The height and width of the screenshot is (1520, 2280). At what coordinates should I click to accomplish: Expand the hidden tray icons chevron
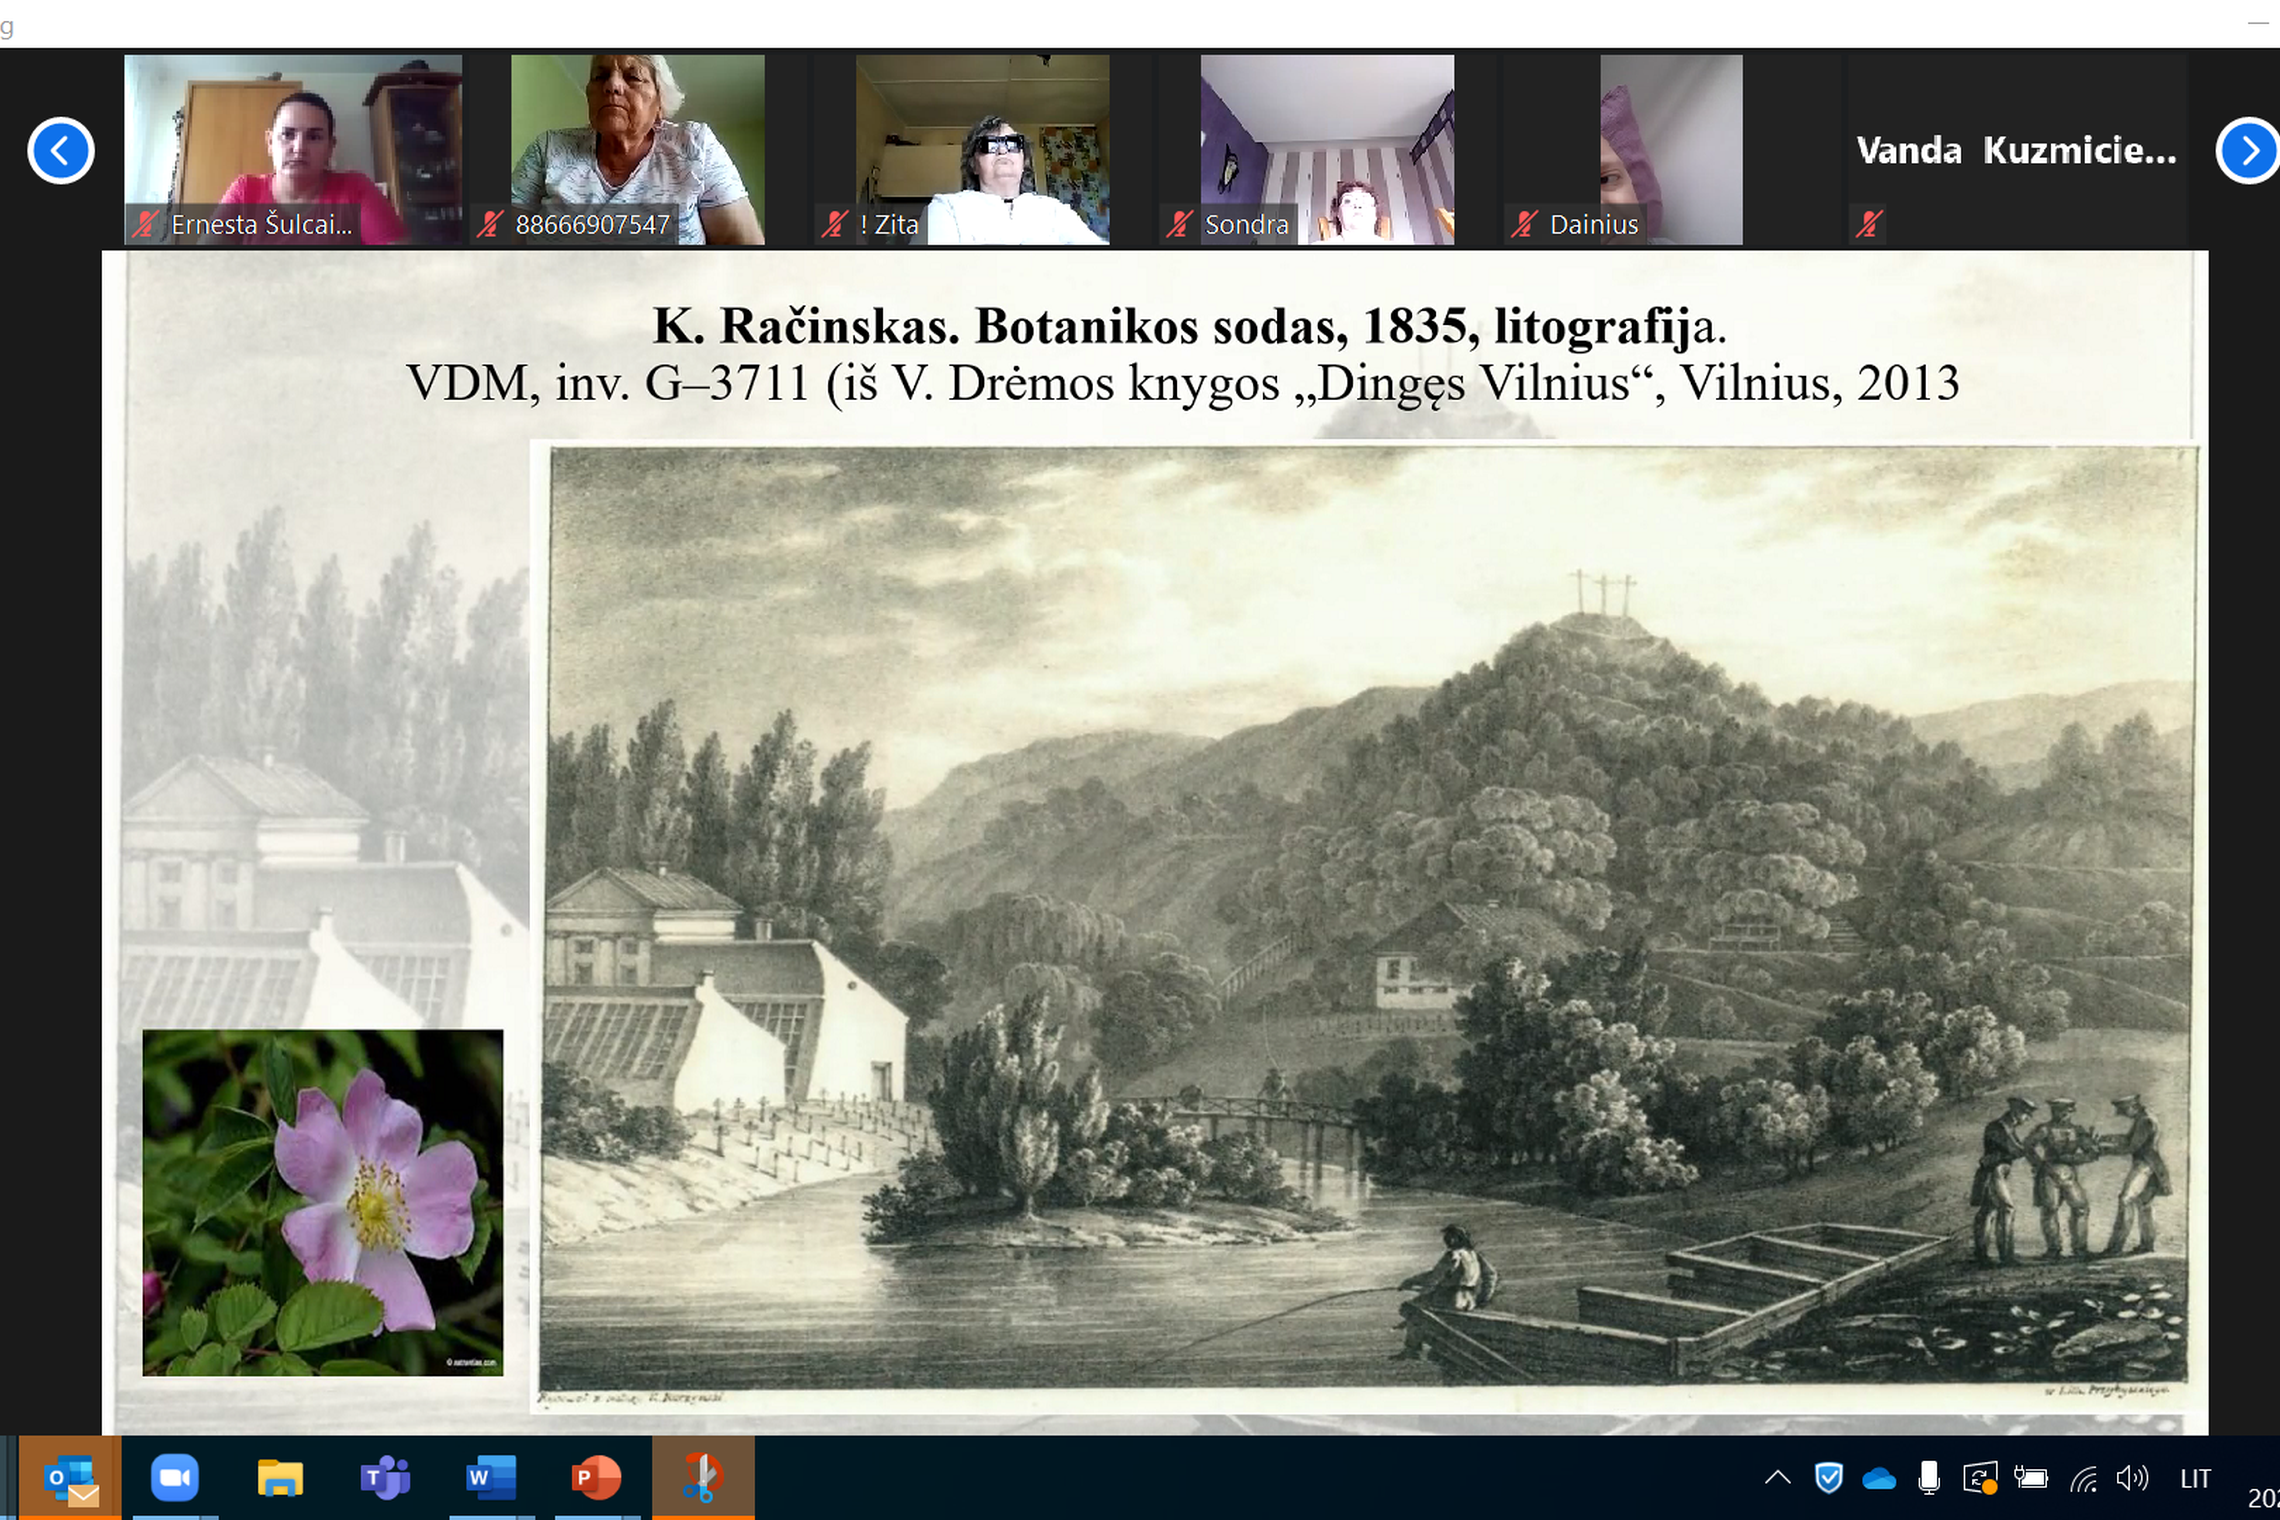click(1777, 1478)
